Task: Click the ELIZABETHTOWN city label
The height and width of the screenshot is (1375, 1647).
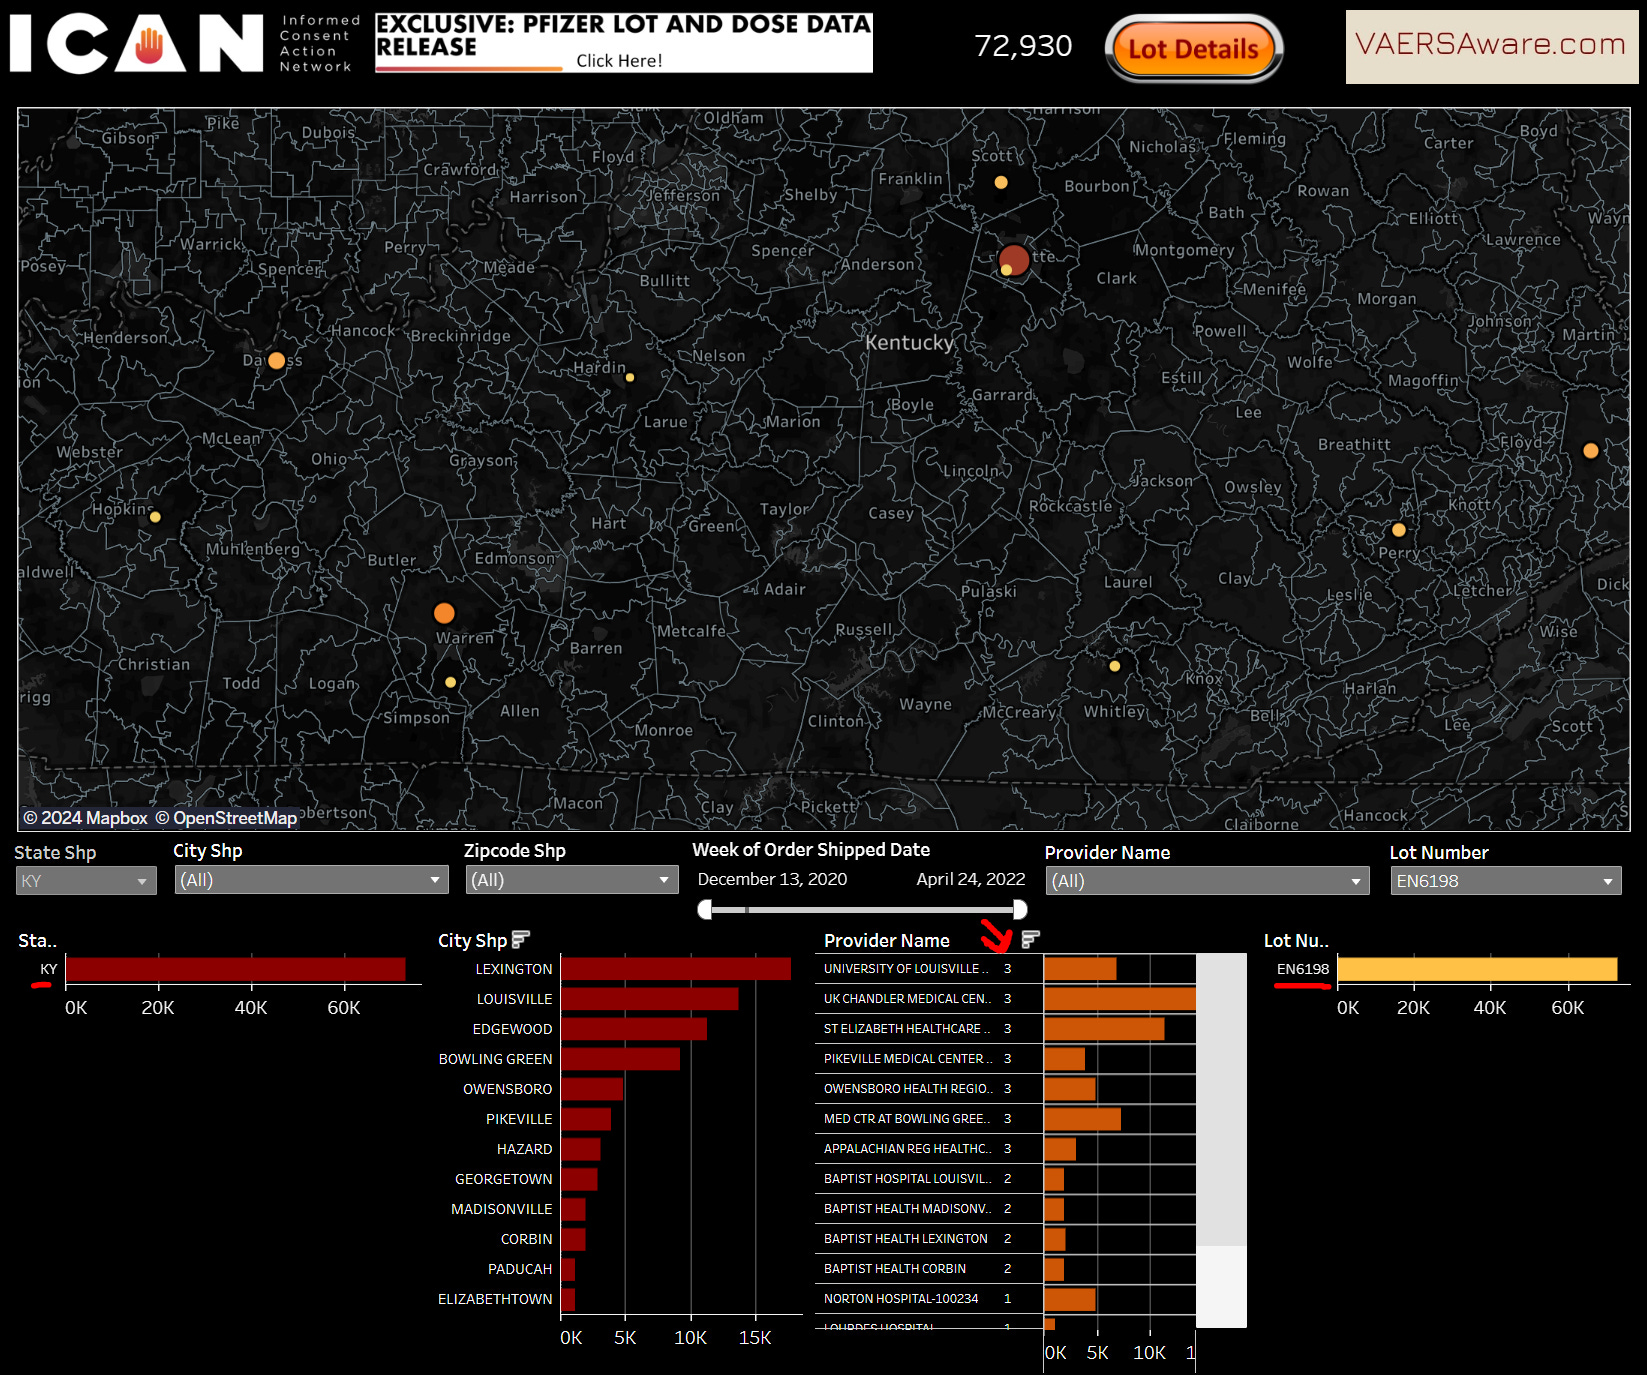Action: [x=495, y=1299]
